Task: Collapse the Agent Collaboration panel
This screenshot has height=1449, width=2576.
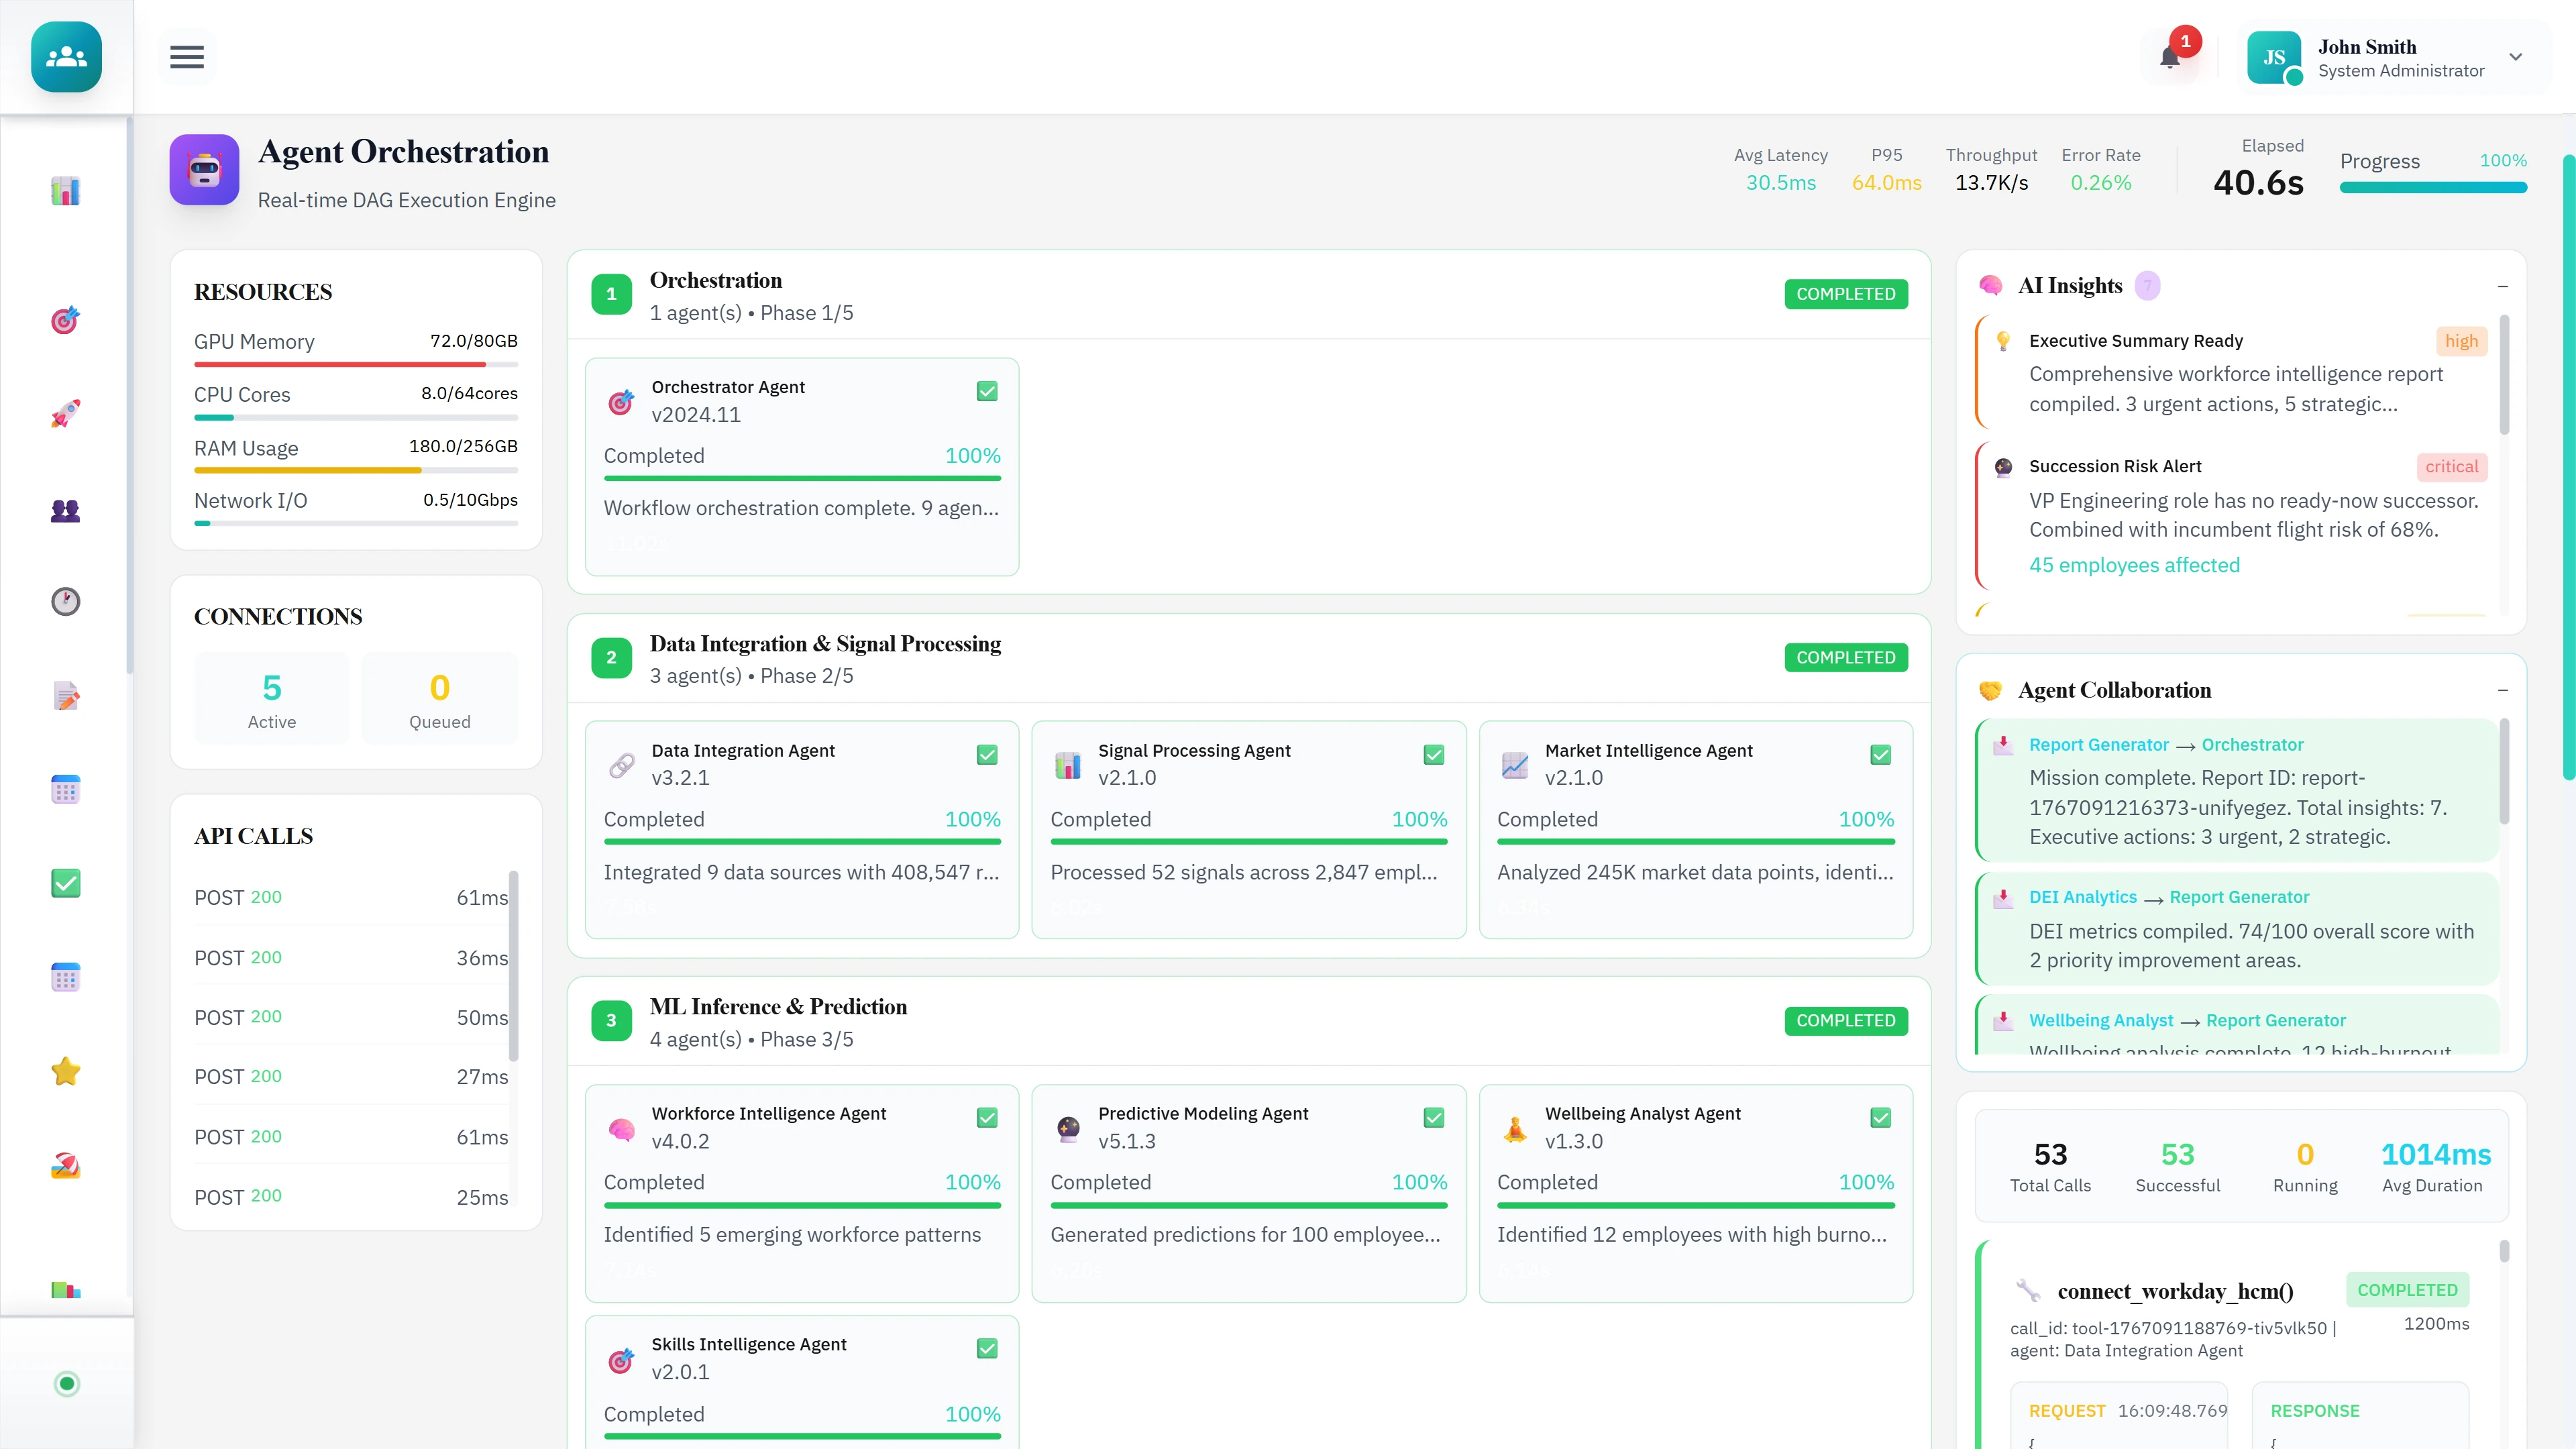Action: [2503, 690]
